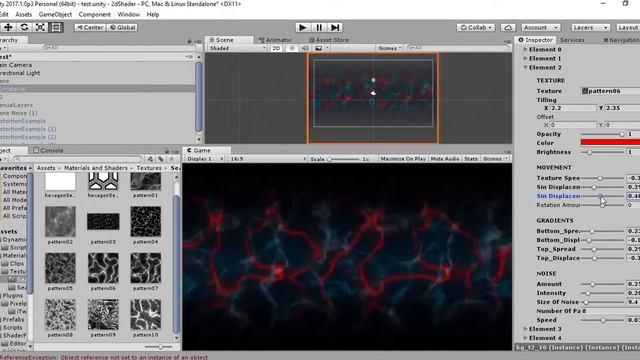Screen dimensions: 640x360
Task: Open the Shaded draw mode dropdown
Action: pyautogui.click(x=237, y=48)
